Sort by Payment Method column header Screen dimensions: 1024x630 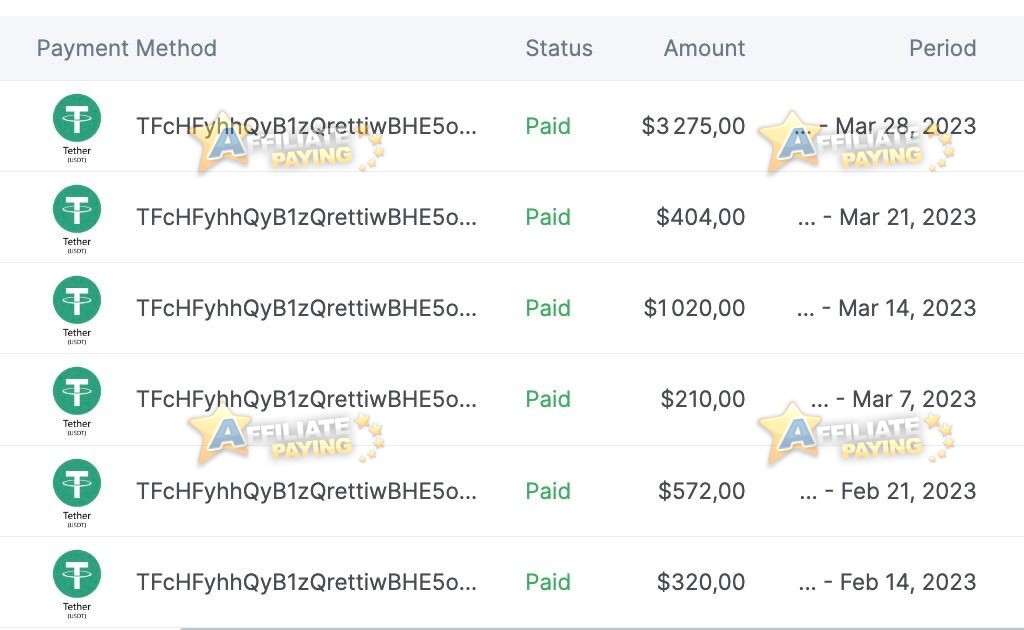[x=127, y=48]
